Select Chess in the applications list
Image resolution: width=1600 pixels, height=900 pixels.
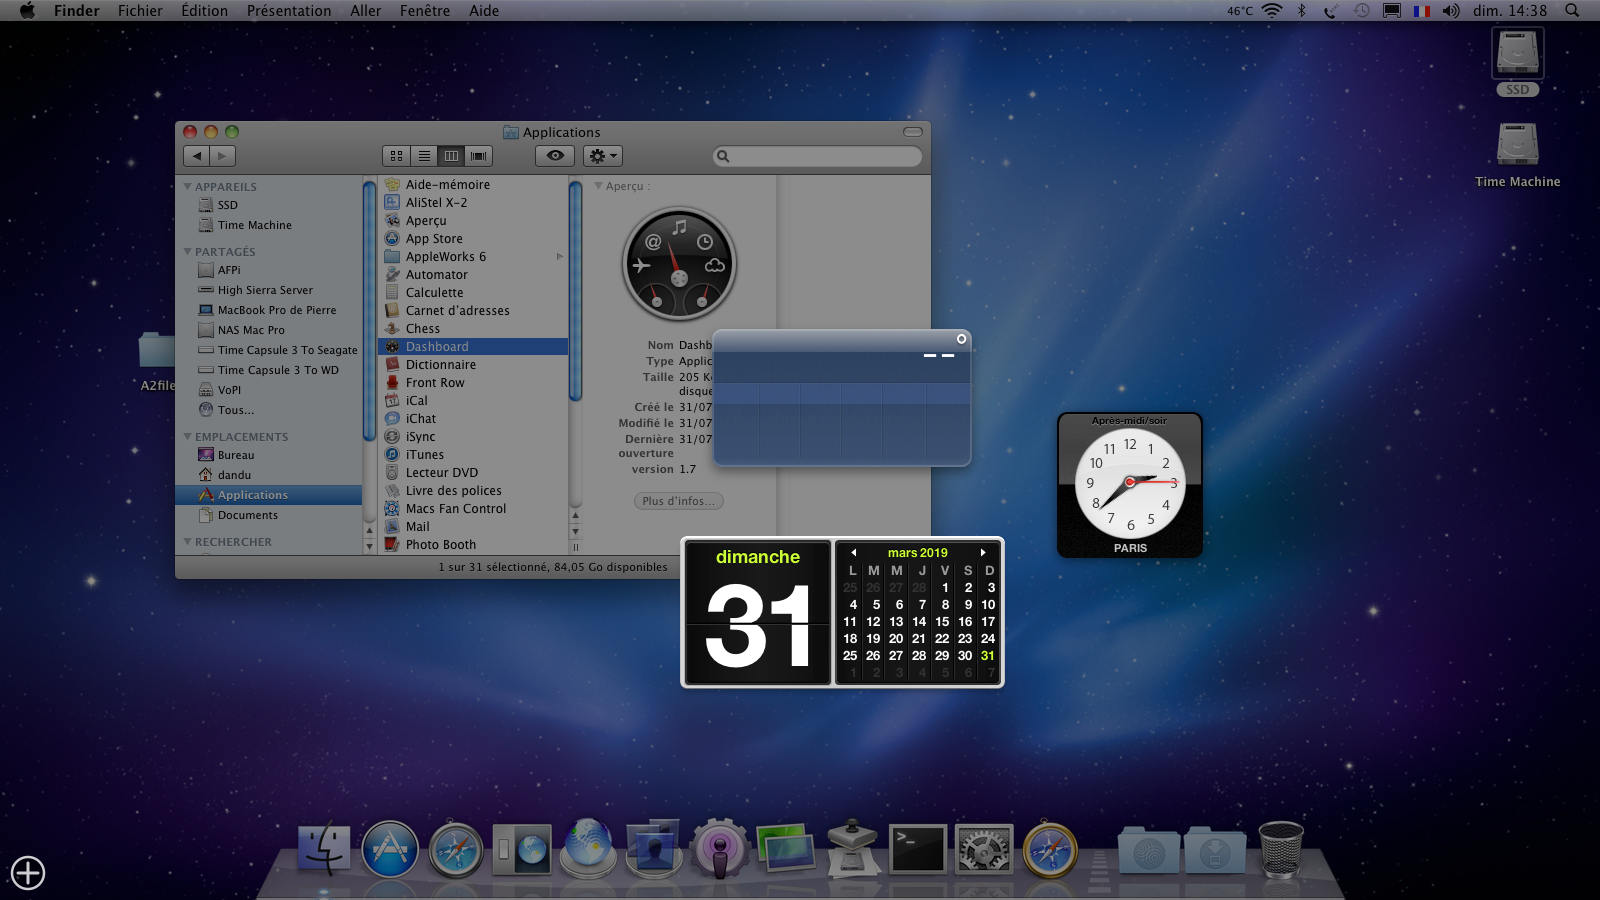pos(423,329)
